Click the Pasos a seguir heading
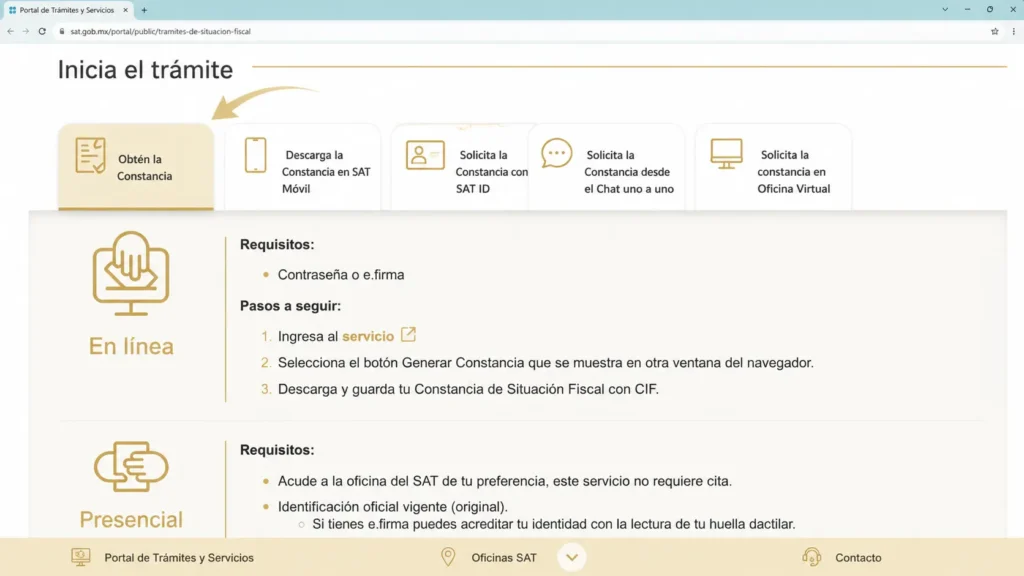The width and height of the screenshot is (1024, 576). click(x=291, y=306)
